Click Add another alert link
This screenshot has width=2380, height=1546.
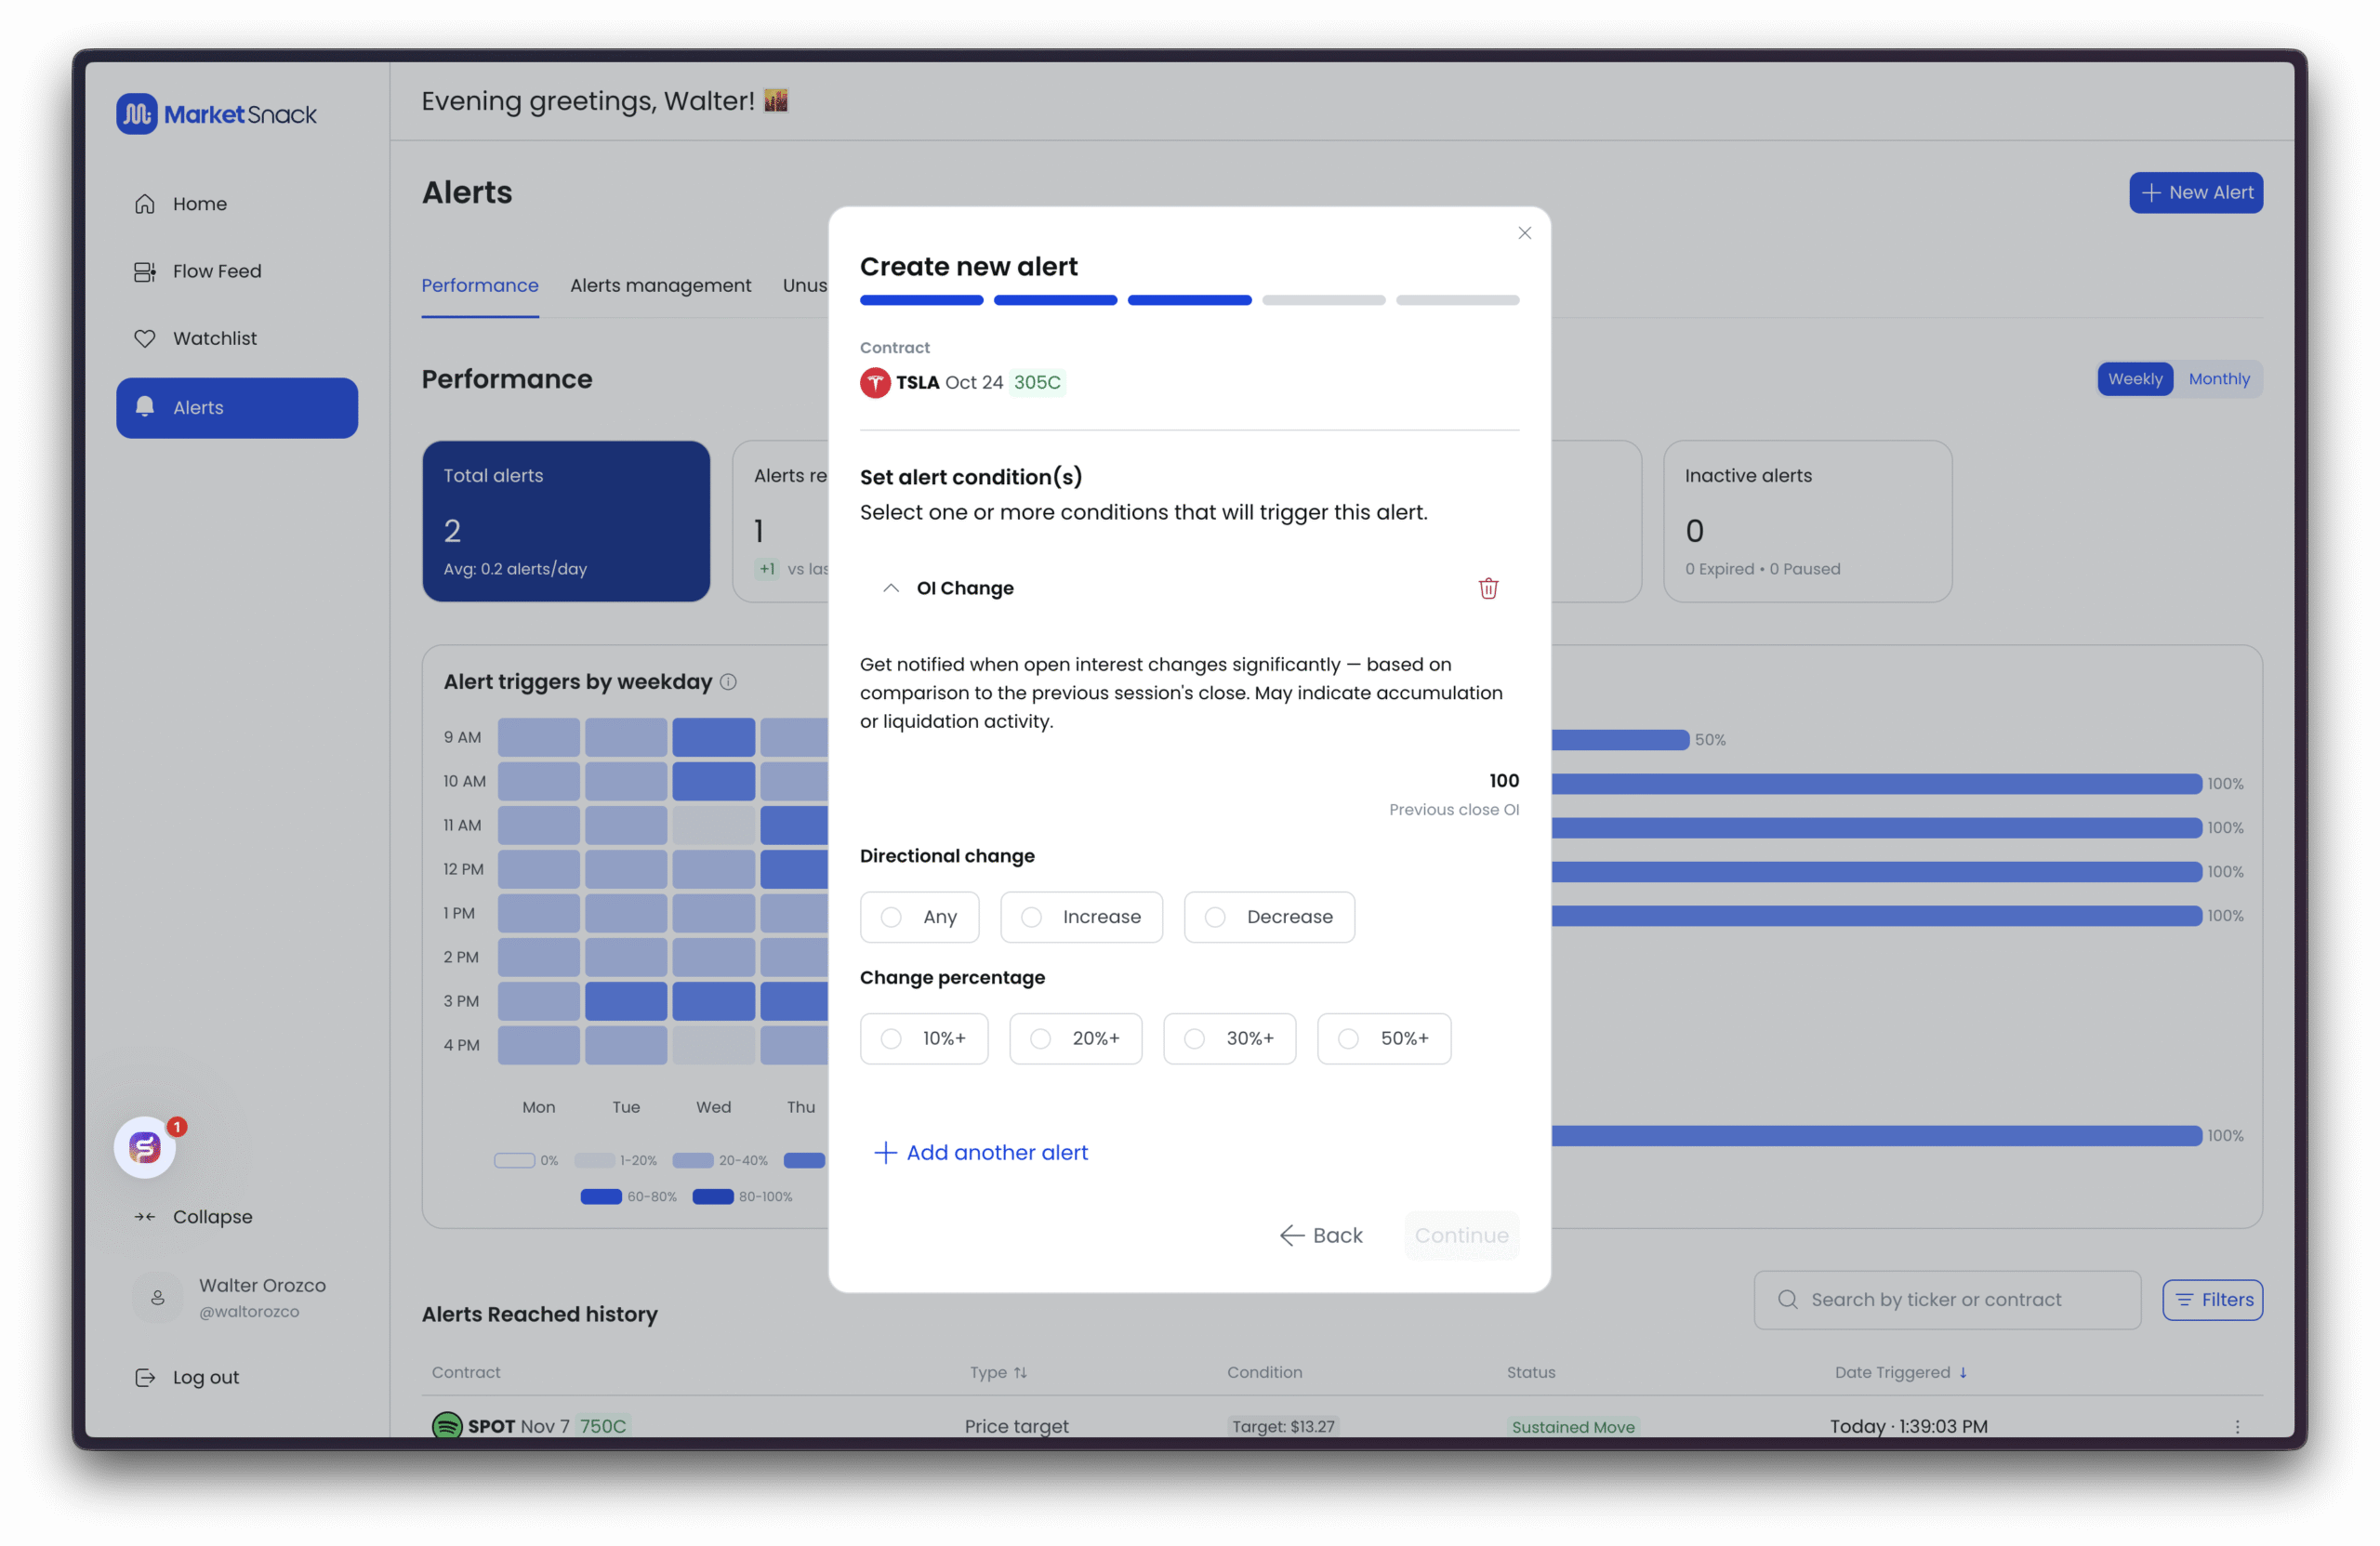[981, 1152]
